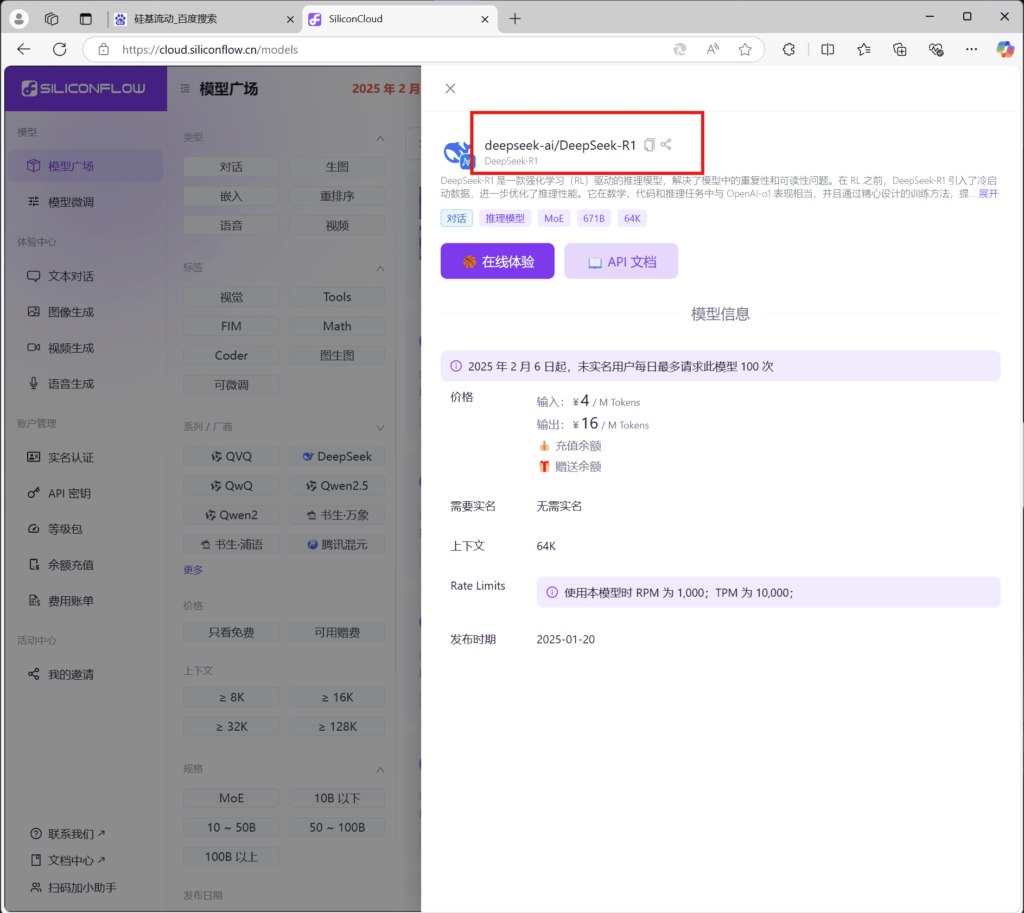
Task: Collapse the sidebar menu icon beside 模型广场
Action: tap(185, 88)
